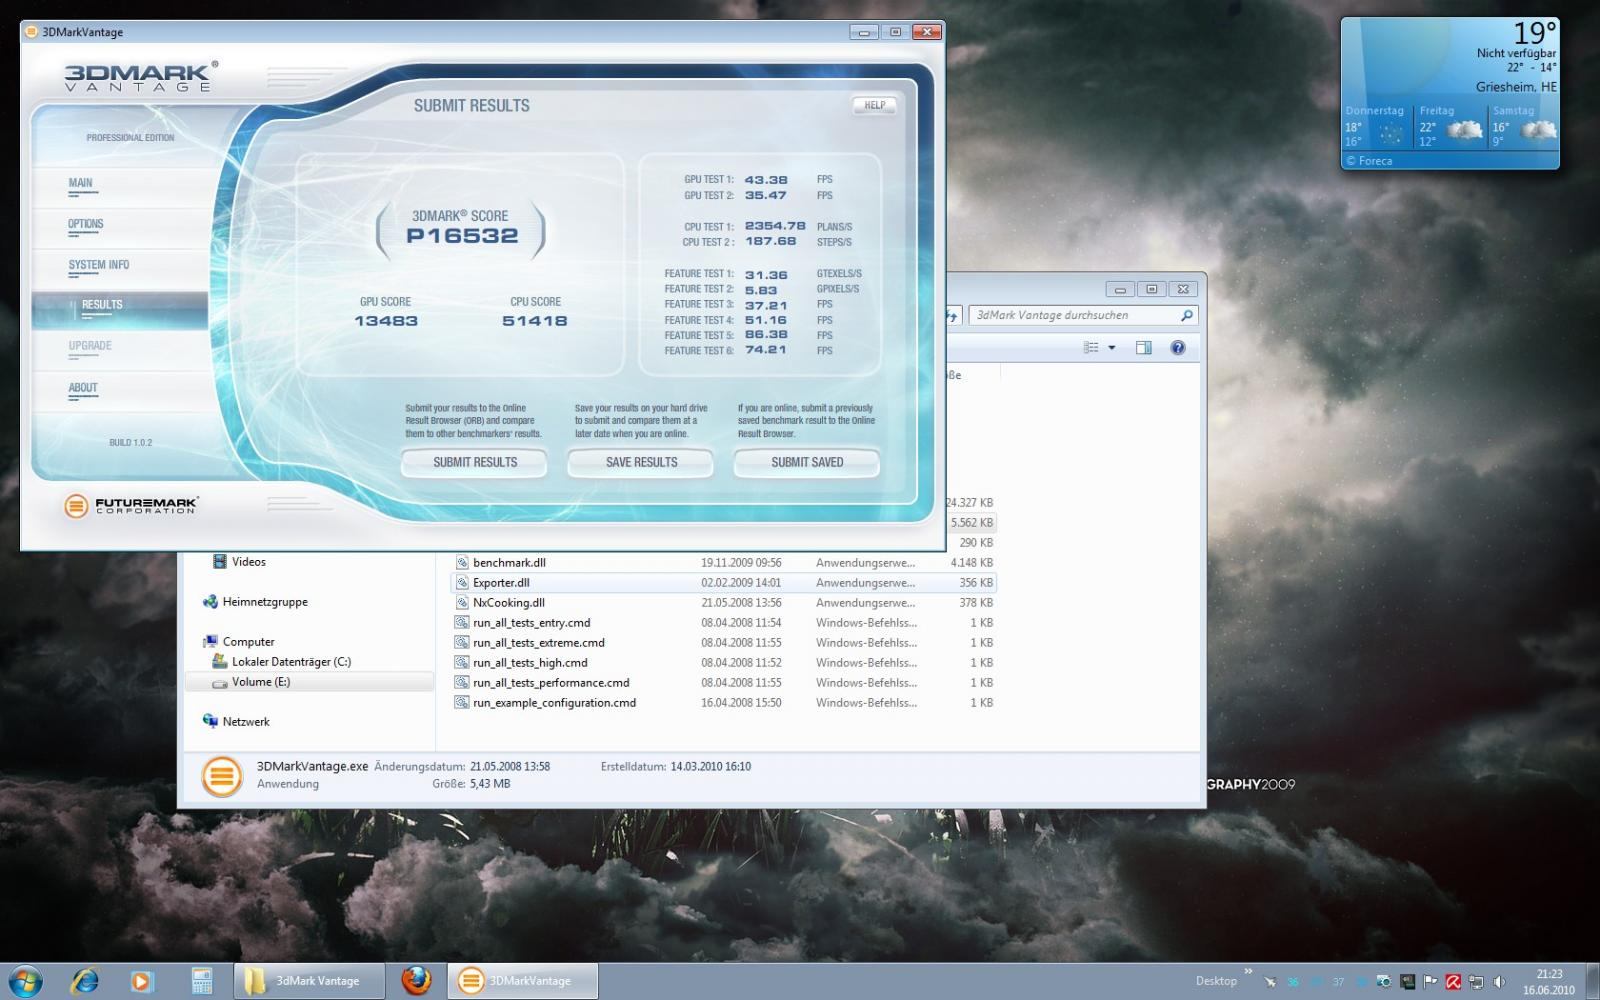Open the Calculator from taskbar
The image size is (1600, 1000).
(202, 981)
